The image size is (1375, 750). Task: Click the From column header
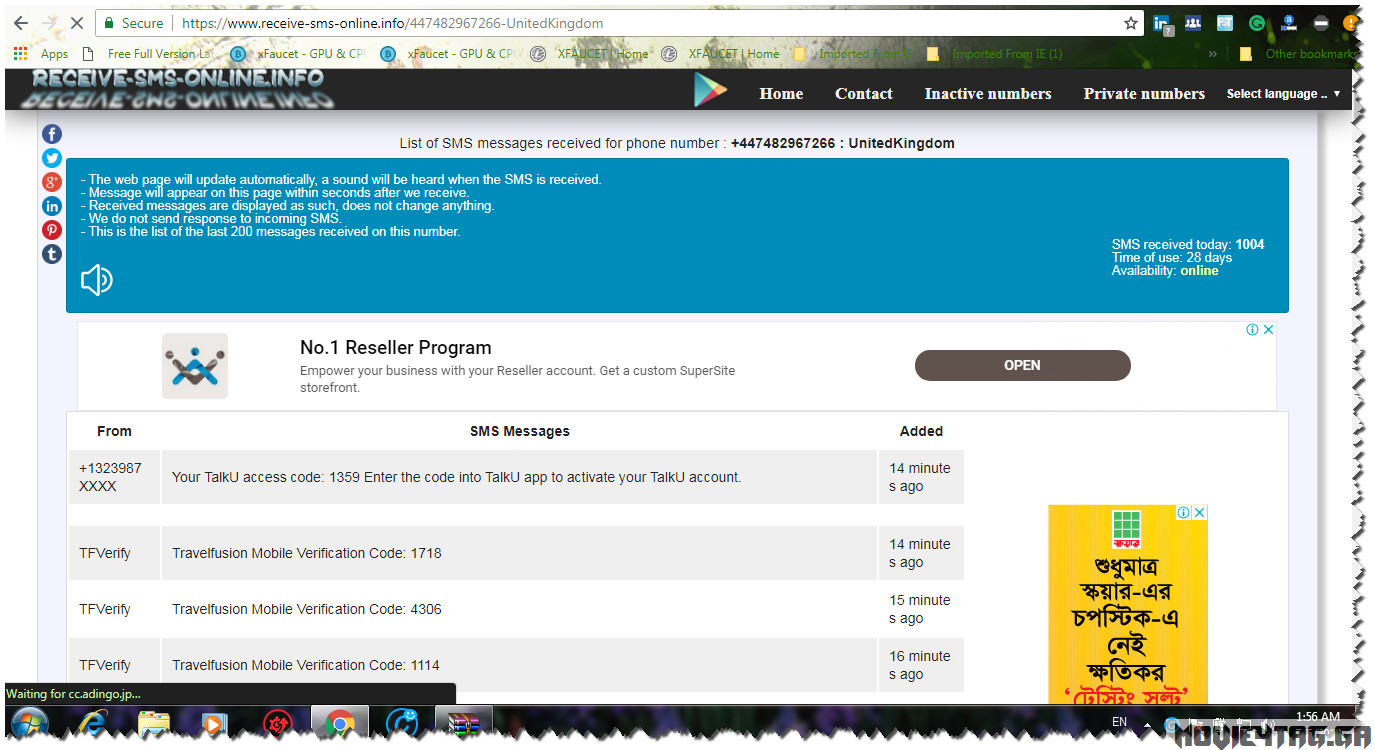(114, 431)
